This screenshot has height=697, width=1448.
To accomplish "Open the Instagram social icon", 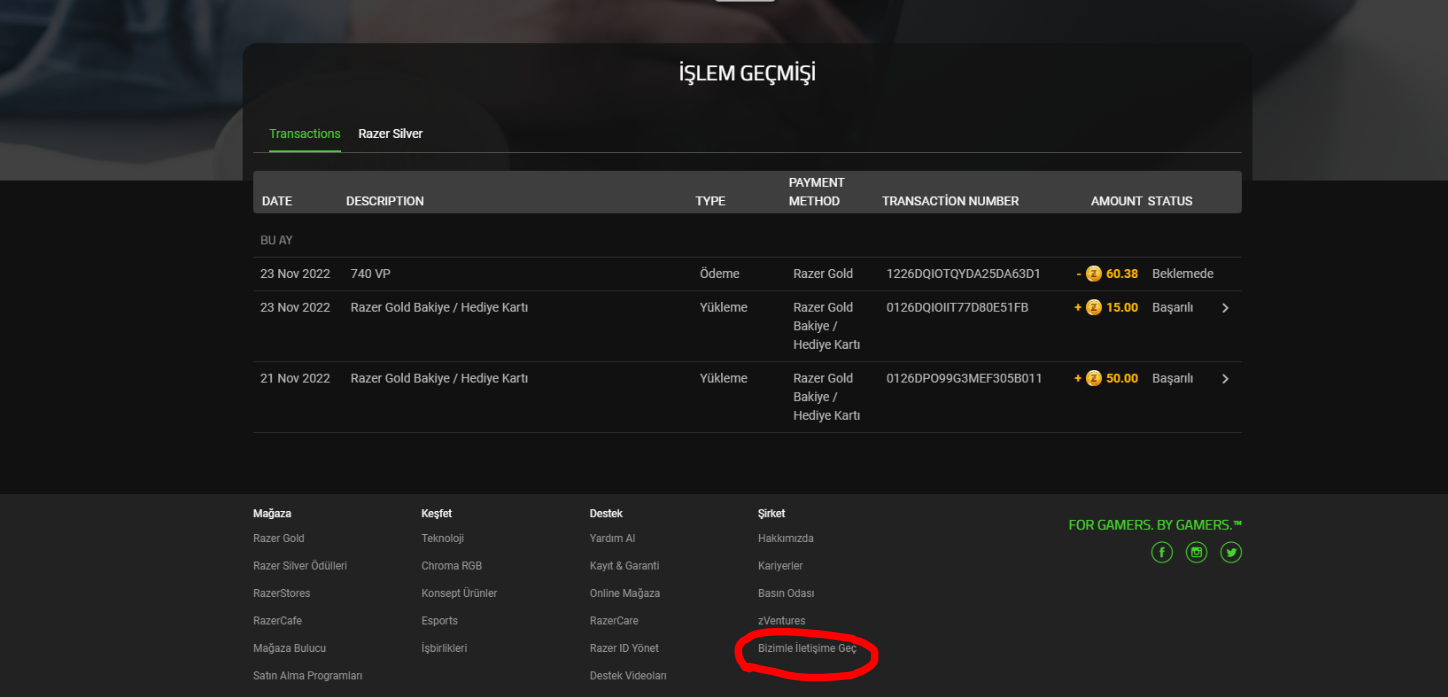I will 1196,552.
